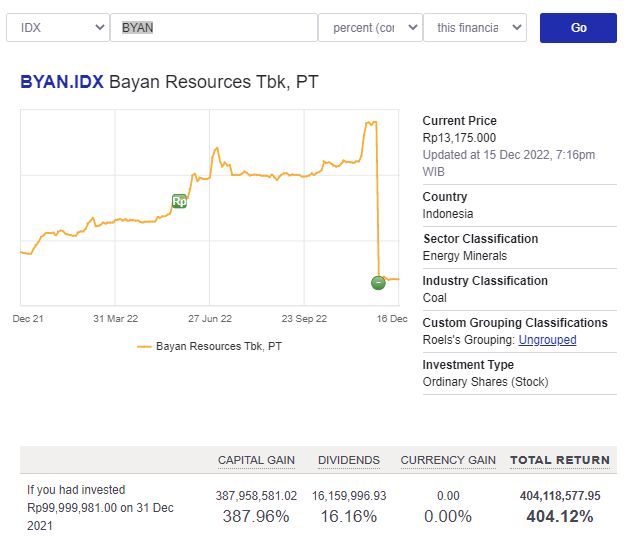This screenshot has height=560, width=632.
Task: Click the TOTAL RETURN column header
Action: pos(560,460)
